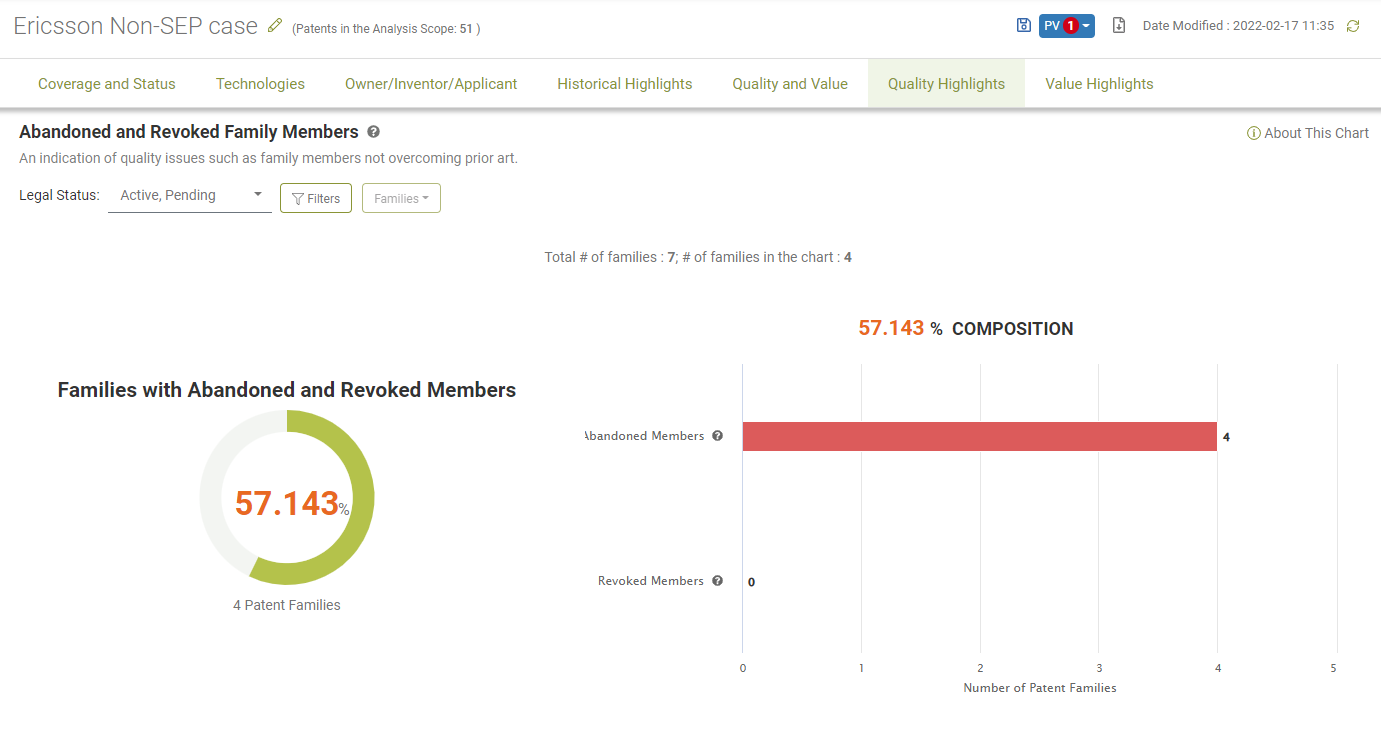Click the Ericsson Non-SEP case title

pos(135,26)
